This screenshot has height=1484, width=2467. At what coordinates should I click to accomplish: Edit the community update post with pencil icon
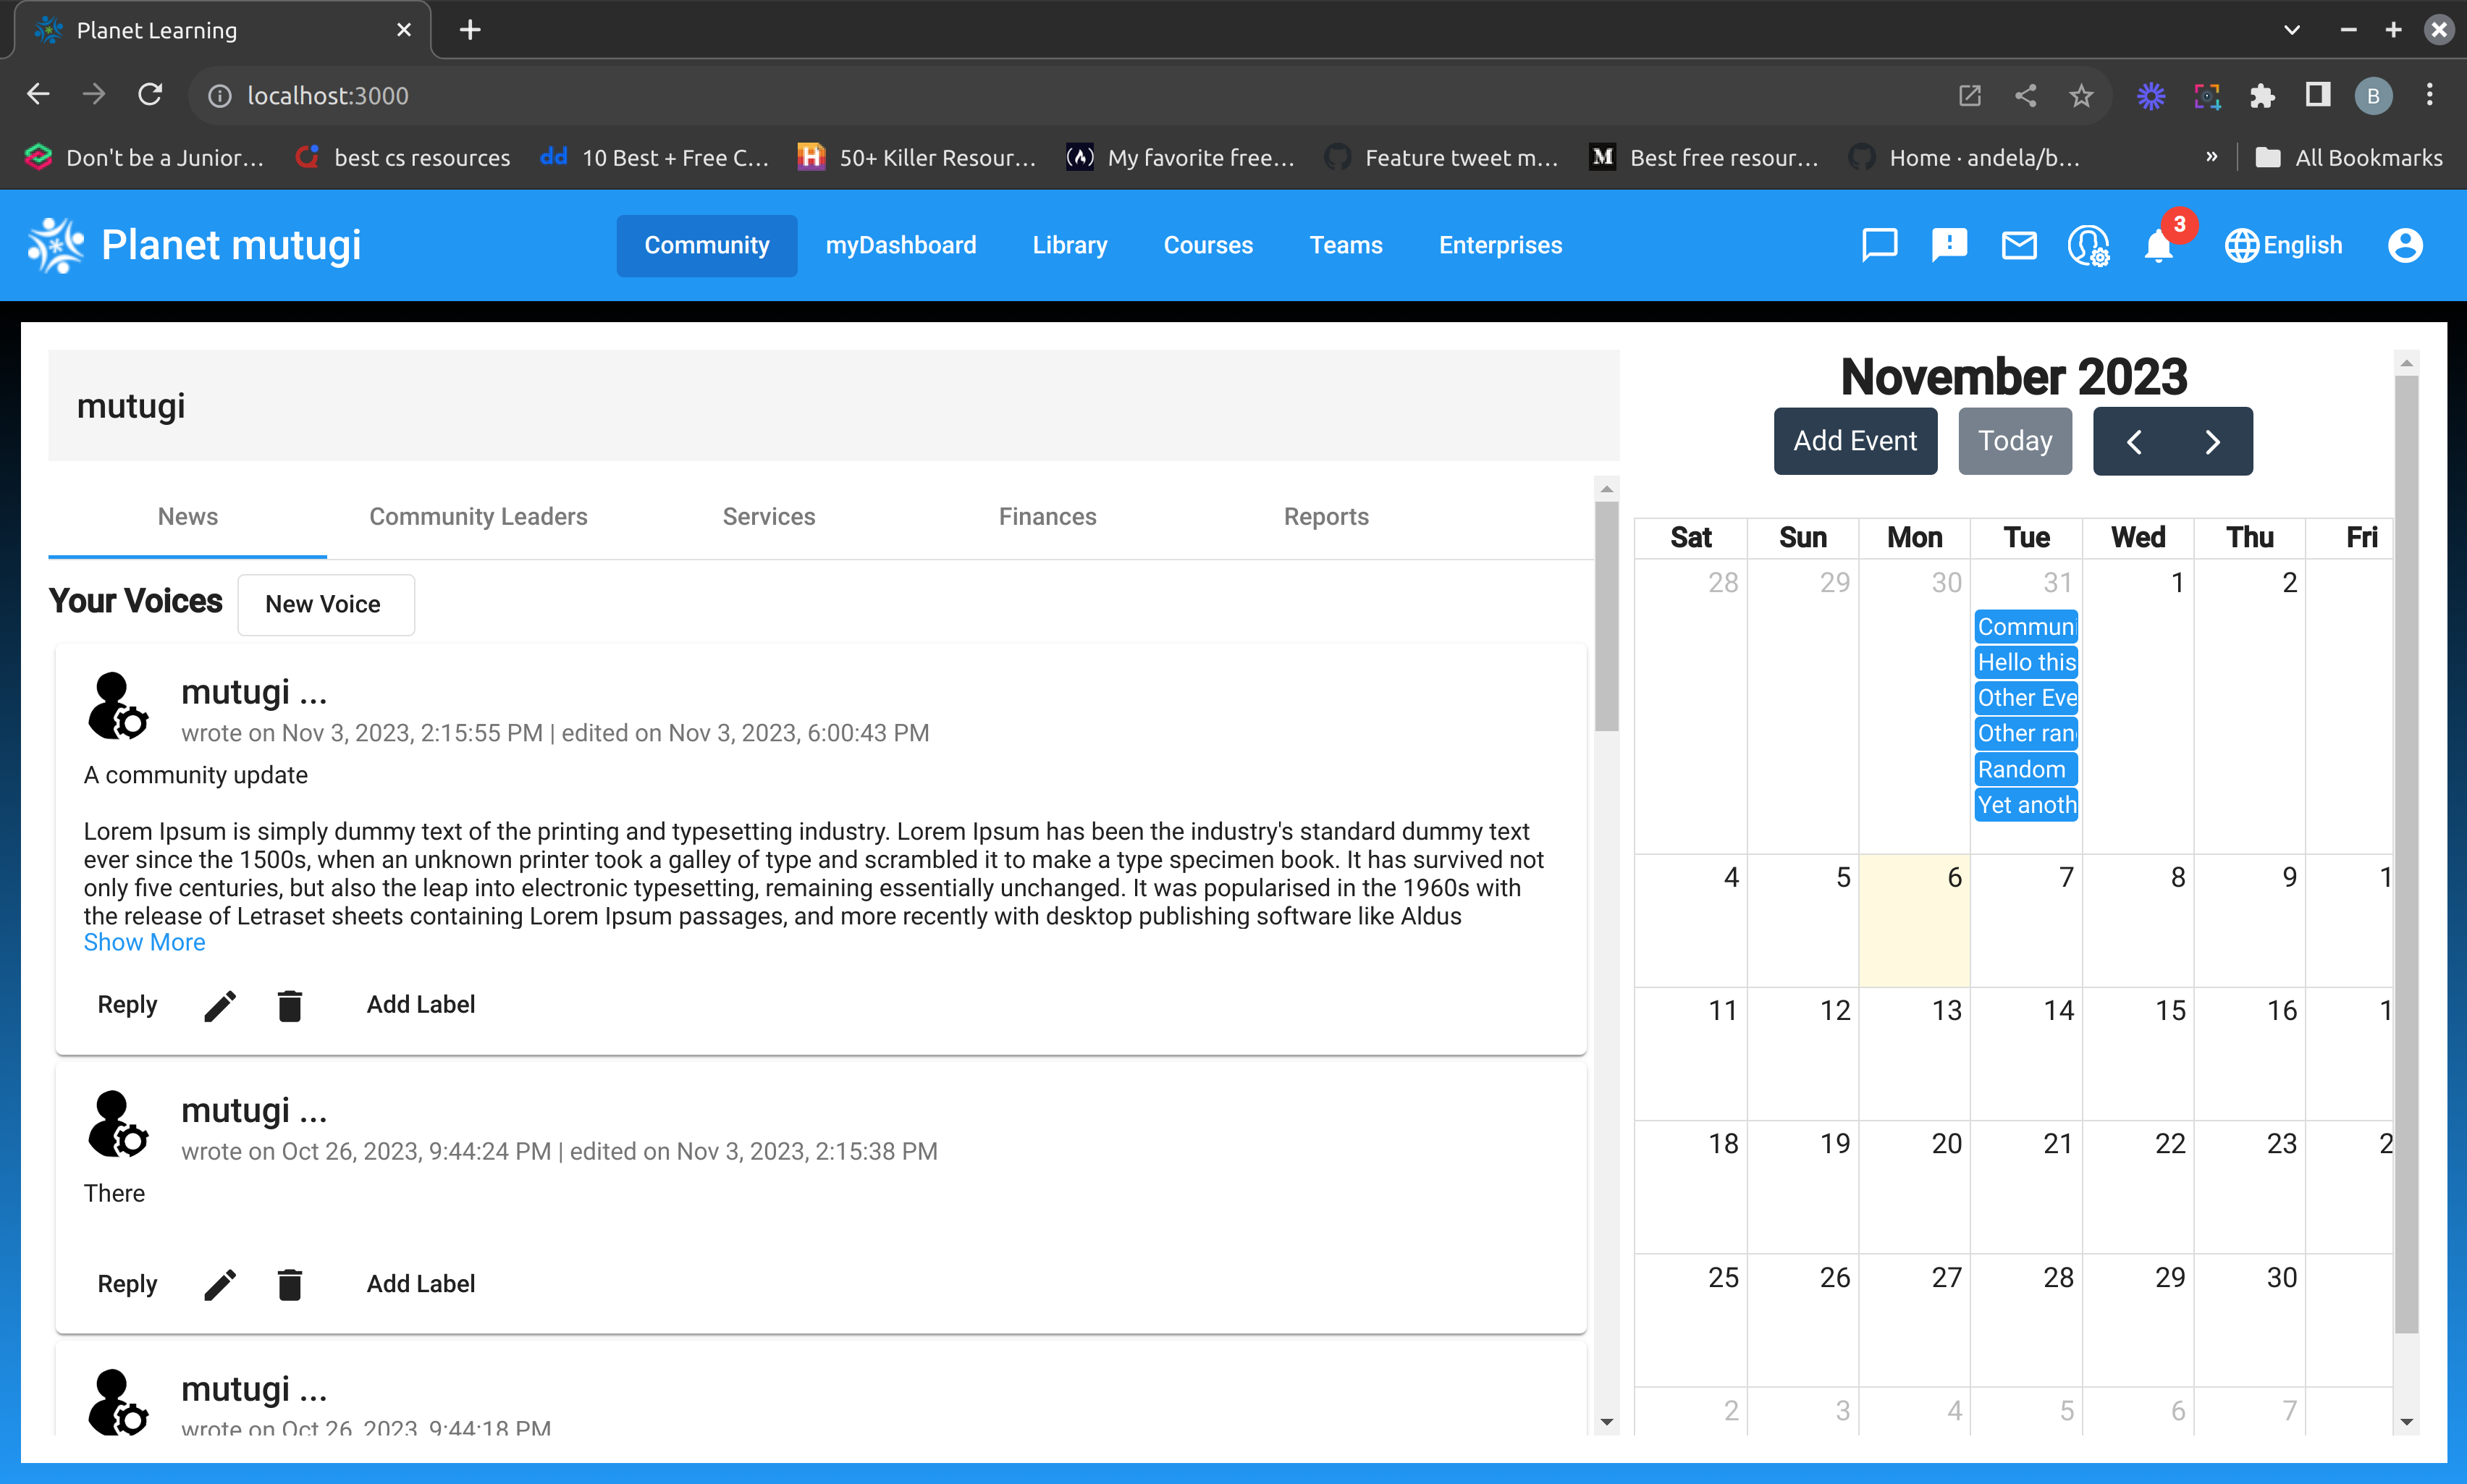point(219,1005)
